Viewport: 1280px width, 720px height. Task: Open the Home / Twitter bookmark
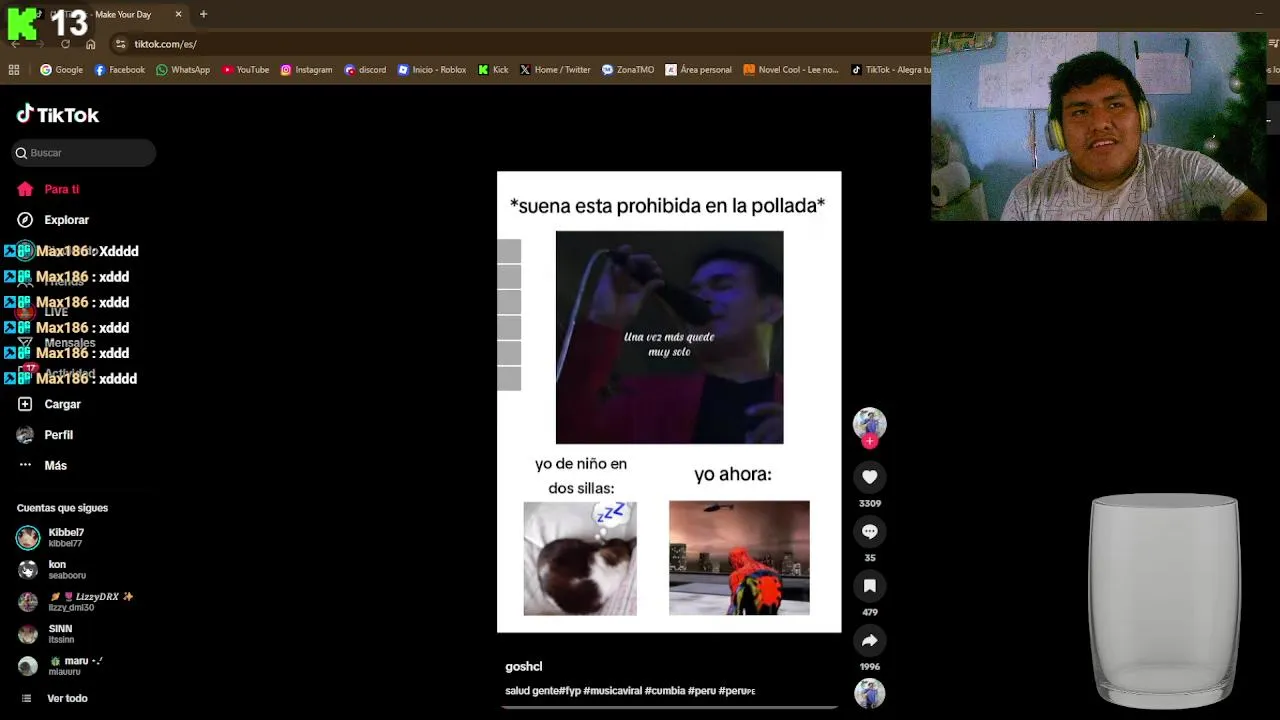(x=555, y=70)
